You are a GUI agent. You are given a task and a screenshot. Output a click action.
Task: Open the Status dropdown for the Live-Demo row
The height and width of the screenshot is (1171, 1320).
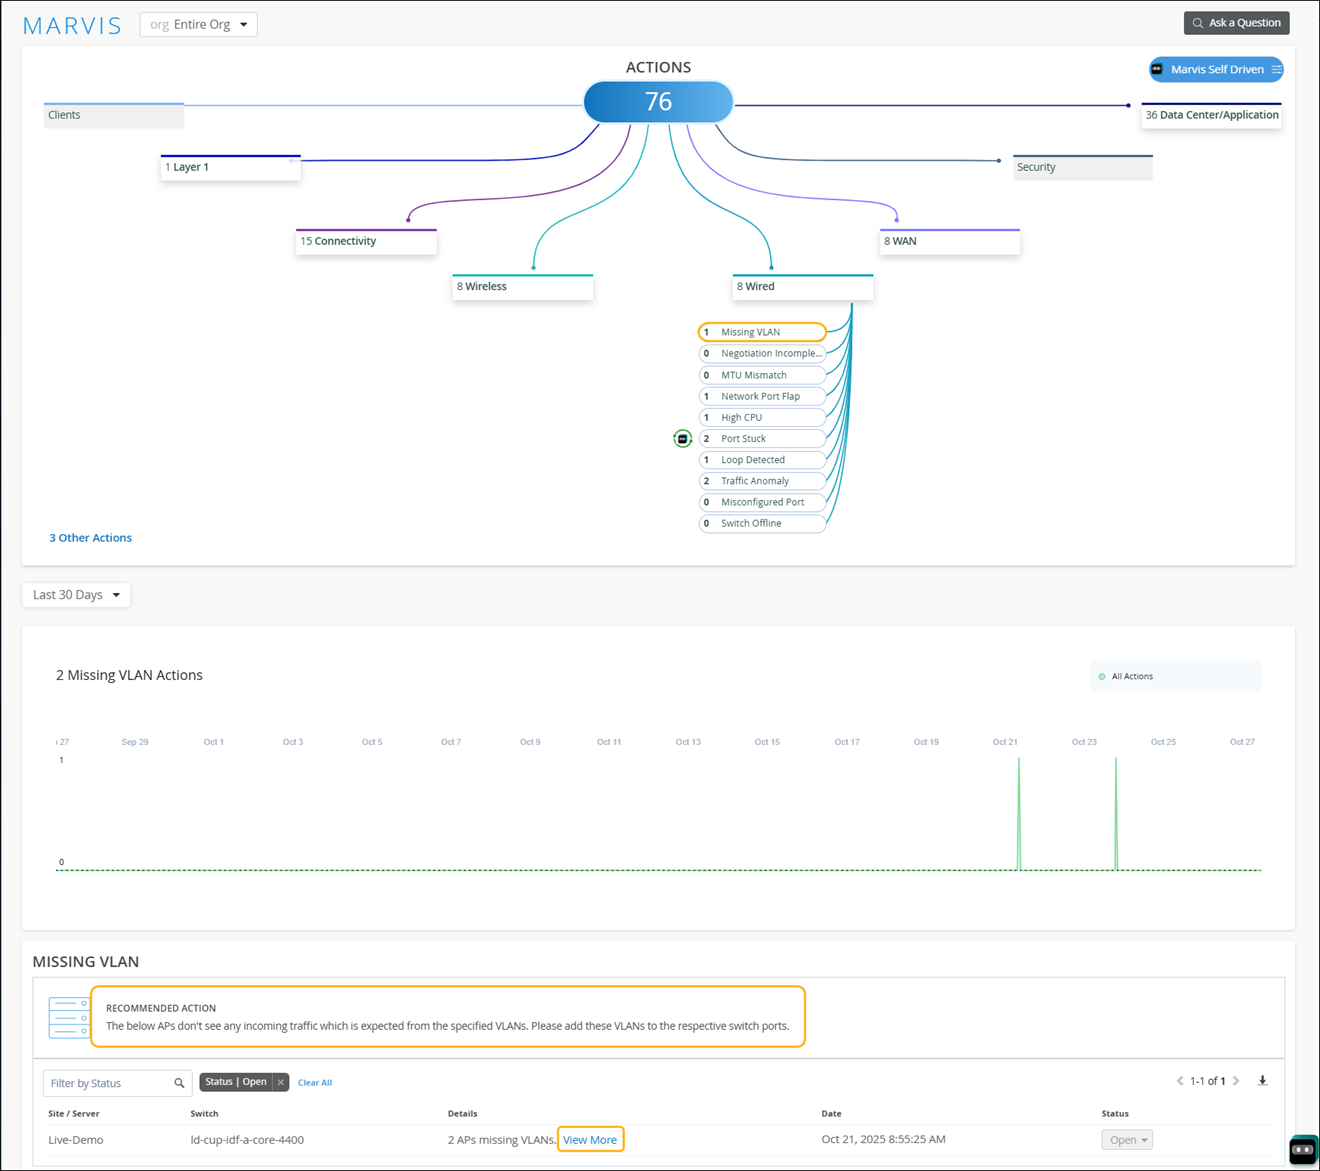1127,1140
